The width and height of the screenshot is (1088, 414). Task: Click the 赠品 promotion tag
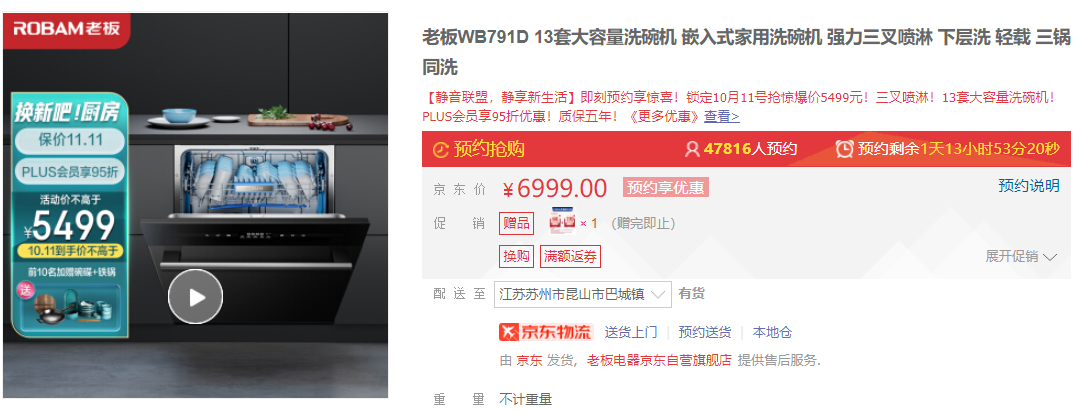516,223
